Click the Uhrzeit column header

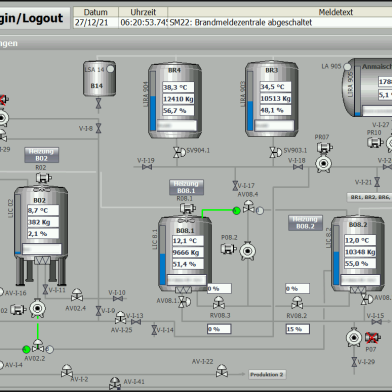143,12
